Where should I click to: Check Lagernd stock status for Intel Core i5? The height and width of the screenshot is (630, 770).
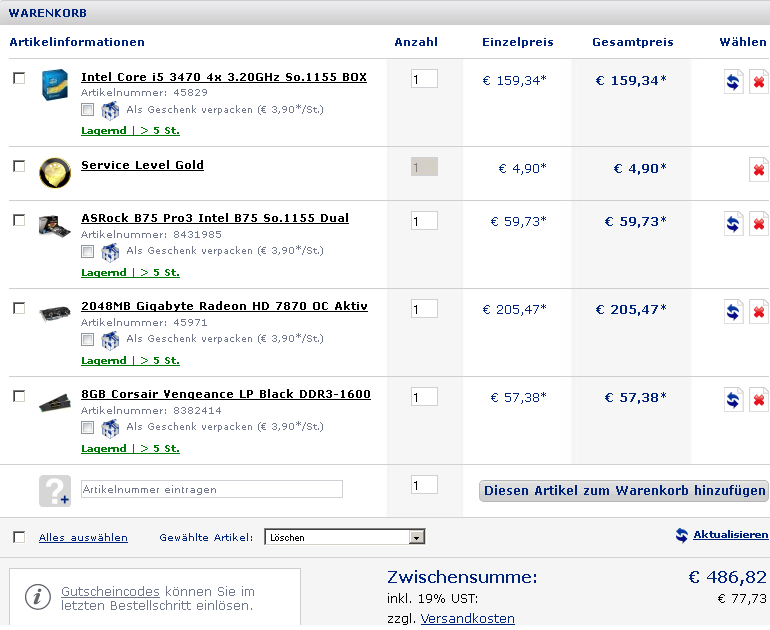(x=130, y=131)
